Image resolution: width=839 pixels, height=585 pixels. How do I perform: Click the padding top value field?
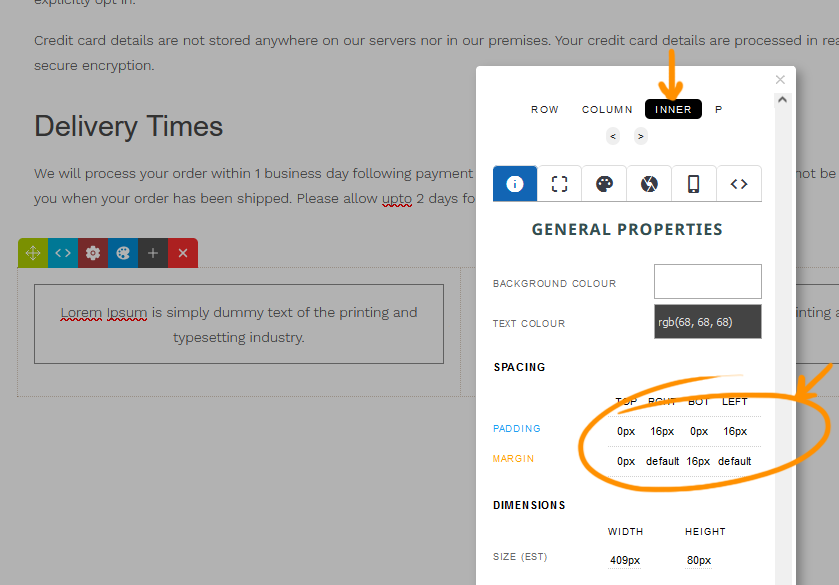coord(626,432)
